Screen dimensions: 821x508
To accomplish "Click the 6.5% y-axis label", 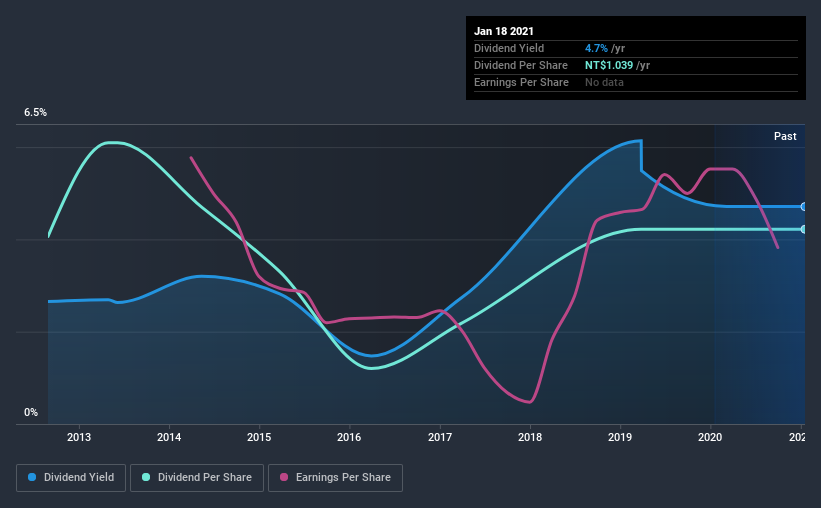I will tap(35, 113).
